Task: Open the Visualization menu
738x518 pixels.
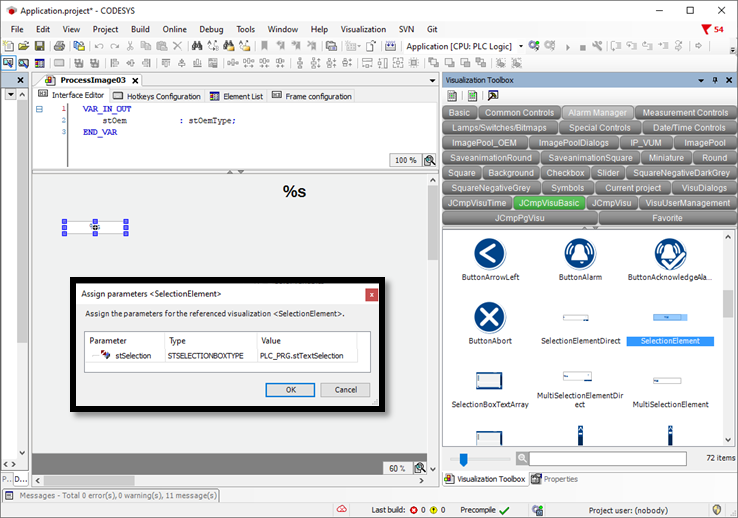Action: point(363,29)
